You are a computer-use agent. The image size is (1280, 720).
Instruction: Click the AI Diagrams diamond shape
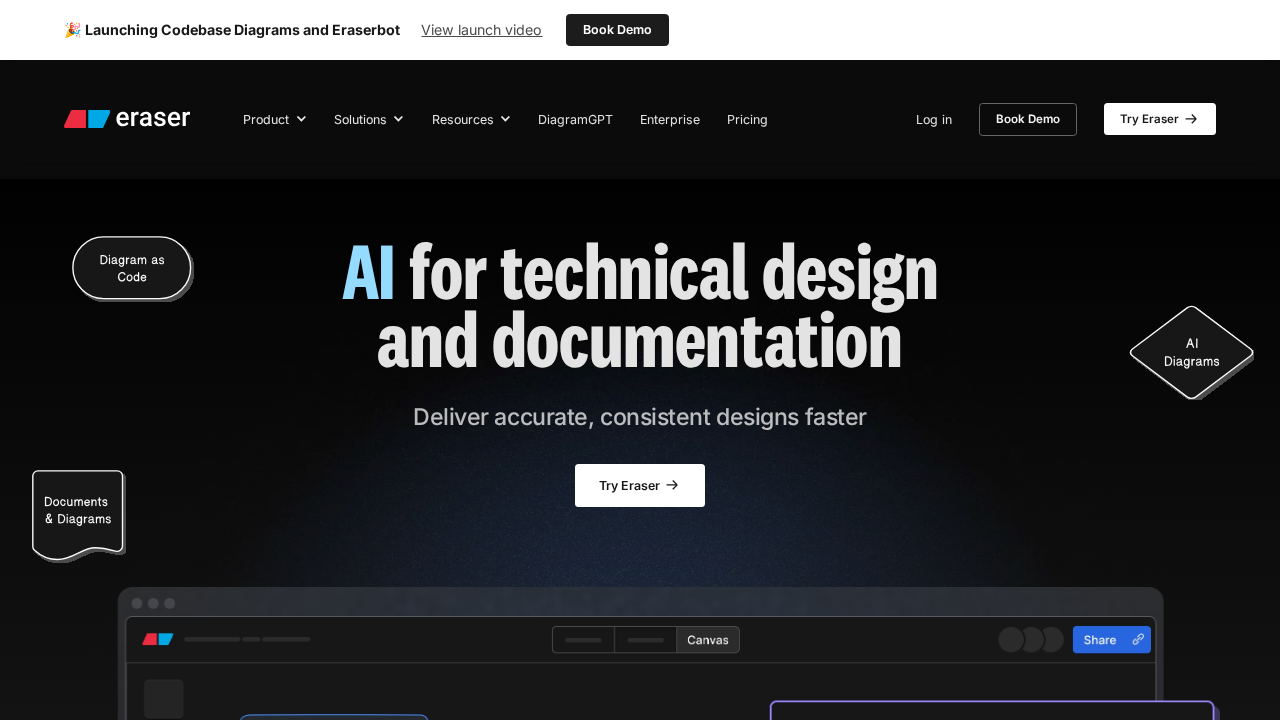(1191, 352)
